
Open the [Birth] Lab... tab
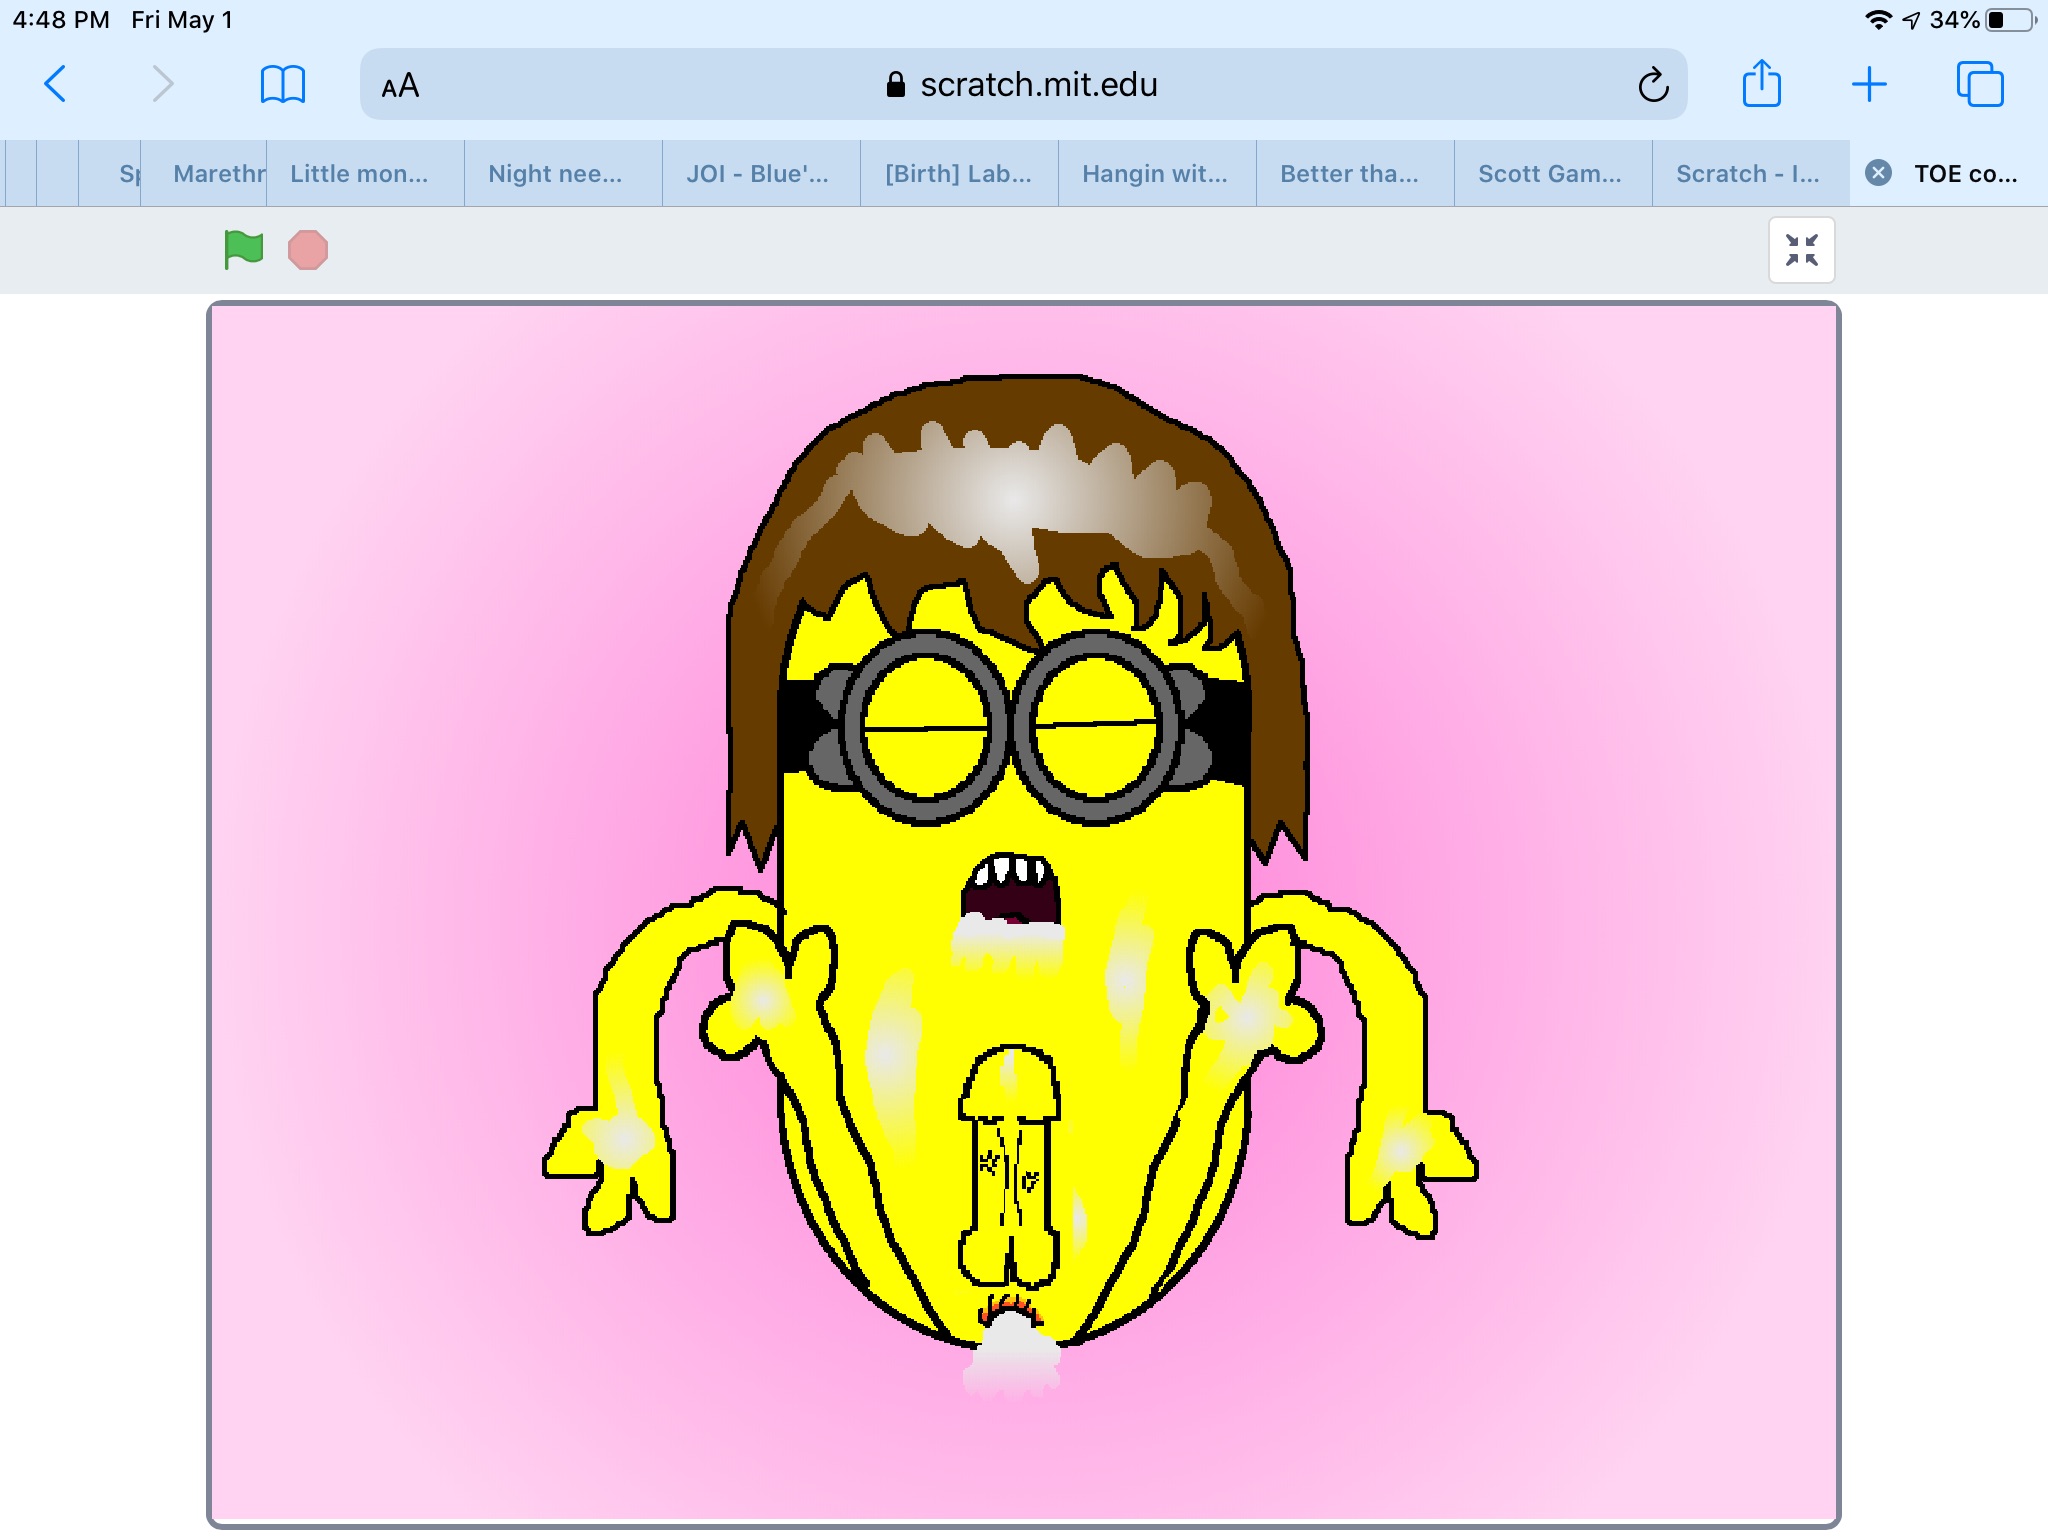click(957, 174)
